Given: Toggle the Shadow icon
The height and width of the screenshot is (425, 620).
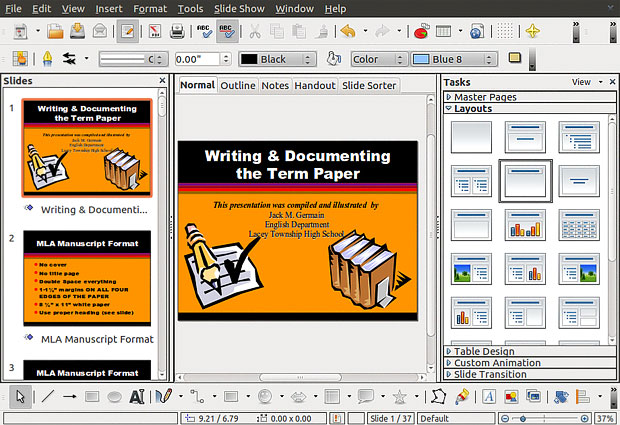Looking at the screenshot, I should click(514, 59).
